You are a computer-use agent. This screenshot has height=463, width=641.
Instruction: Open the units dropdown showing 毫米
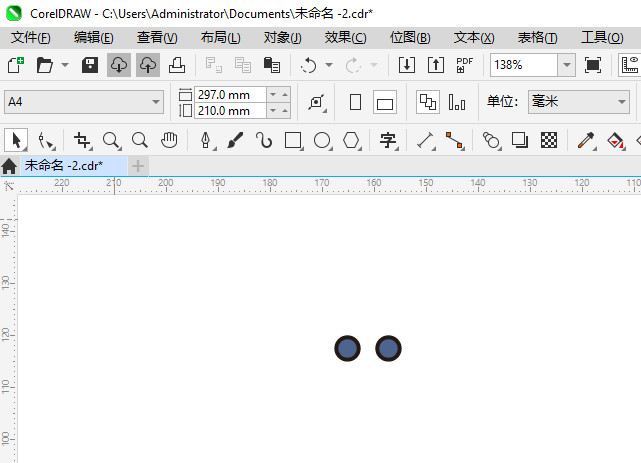[x=578, y=102]
